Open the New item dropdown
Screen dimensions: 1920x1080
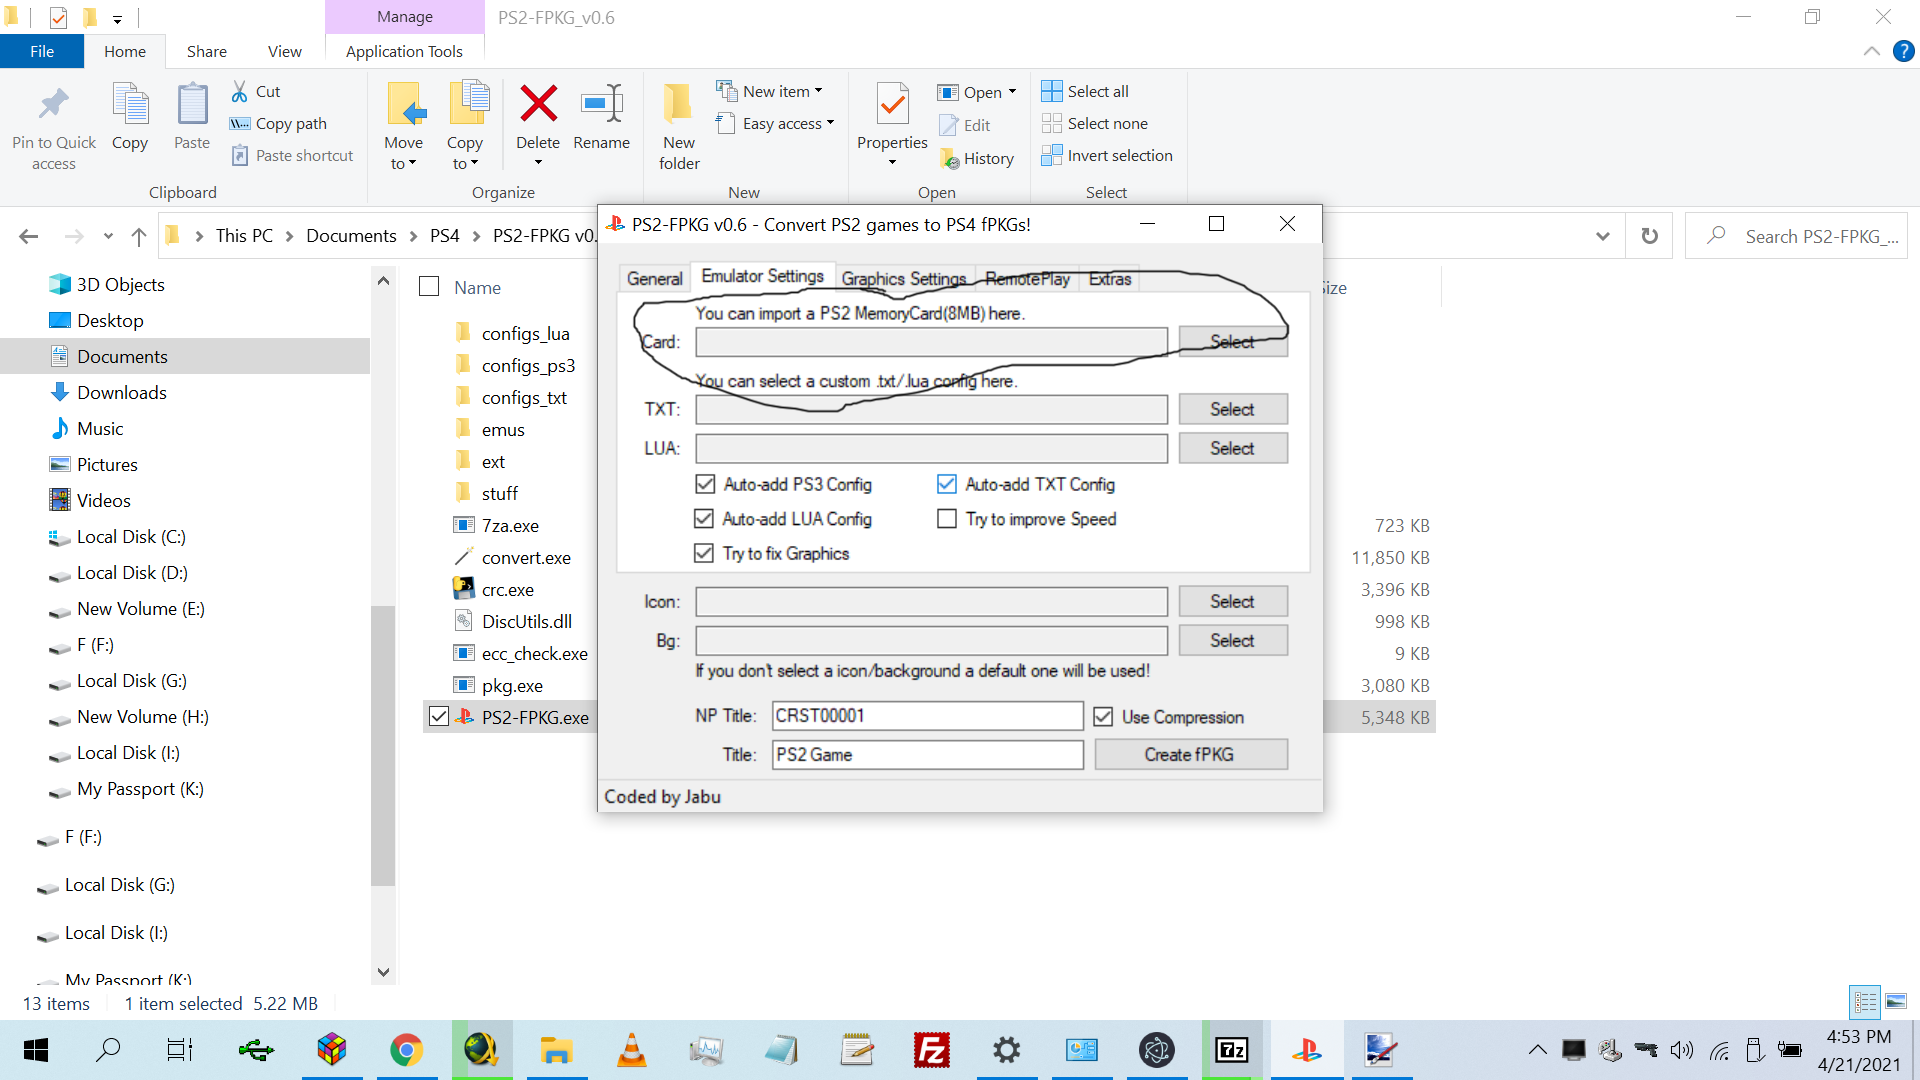[x=819, y=91]
